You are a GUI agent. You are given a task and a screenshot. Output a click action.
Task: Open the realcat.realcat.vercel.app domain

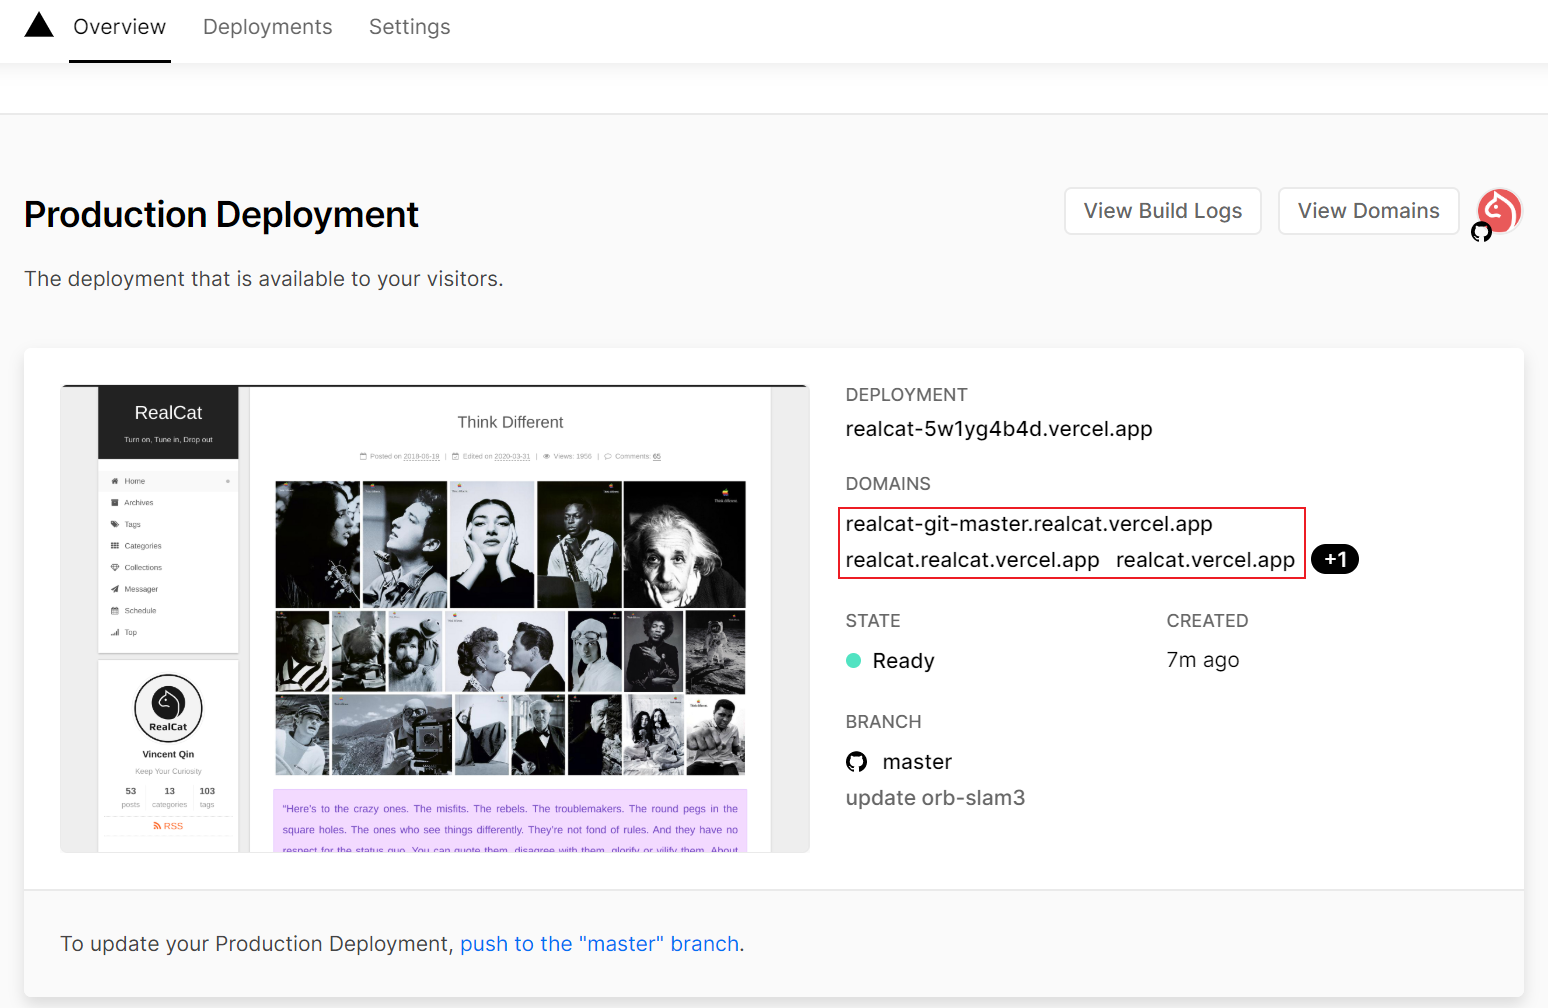pos(972,560)
